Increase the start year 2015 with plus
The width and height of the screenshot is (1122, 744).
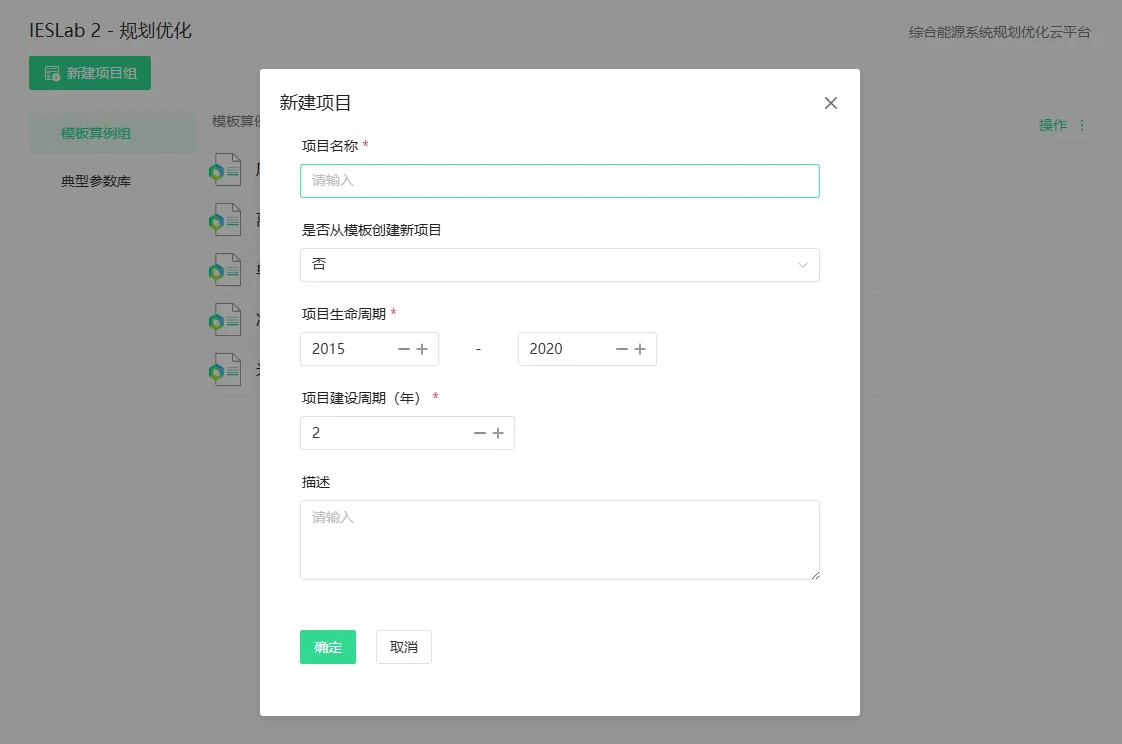click(x=422, y=349)
